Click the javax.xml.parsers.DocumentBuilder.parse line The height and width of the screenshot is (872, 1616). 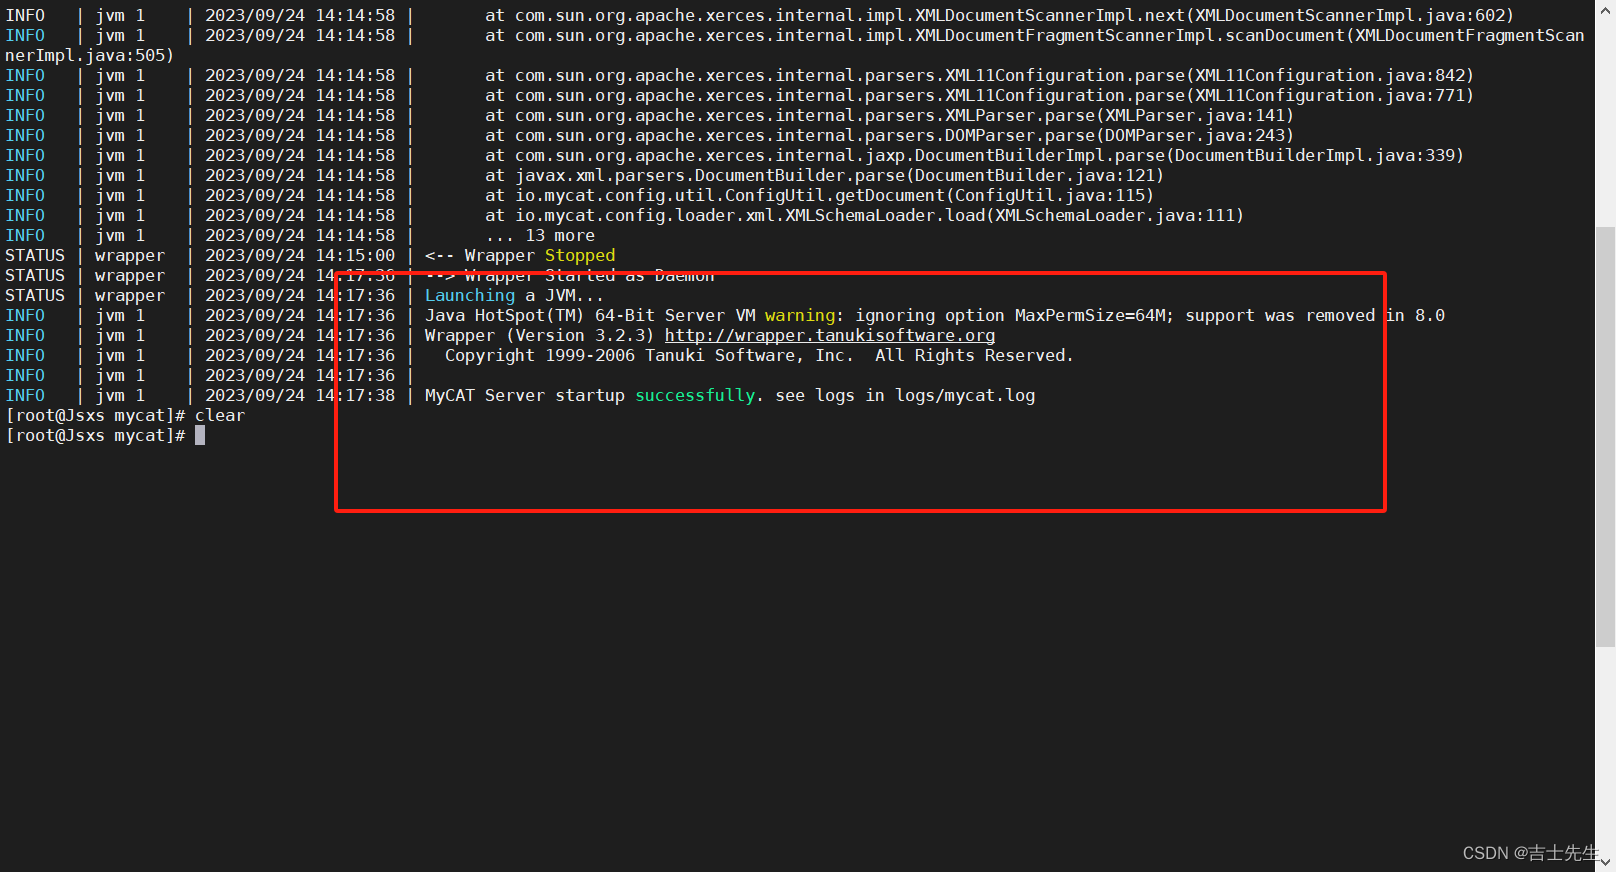tap(824, 176)
